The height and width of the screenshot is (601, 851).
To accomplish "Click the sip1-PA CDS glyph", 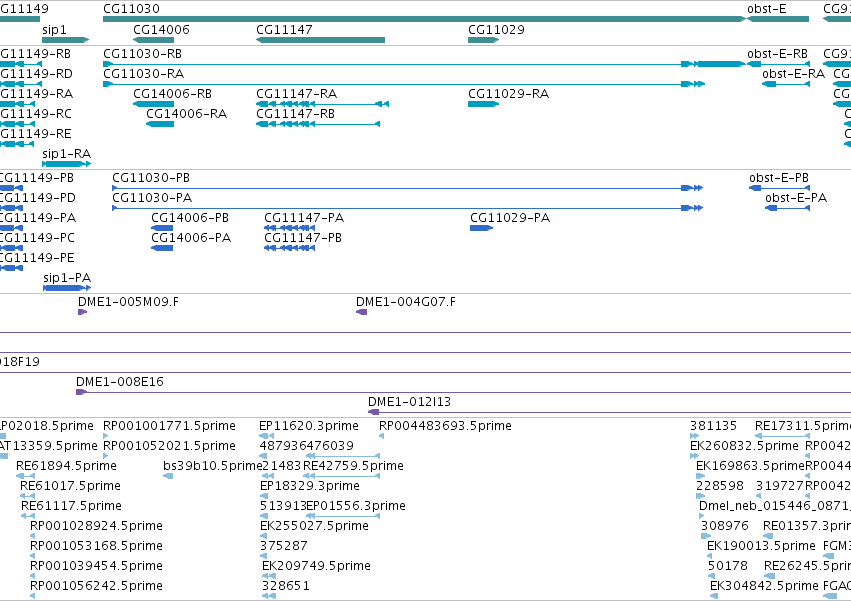I will [x=67, y=288].
